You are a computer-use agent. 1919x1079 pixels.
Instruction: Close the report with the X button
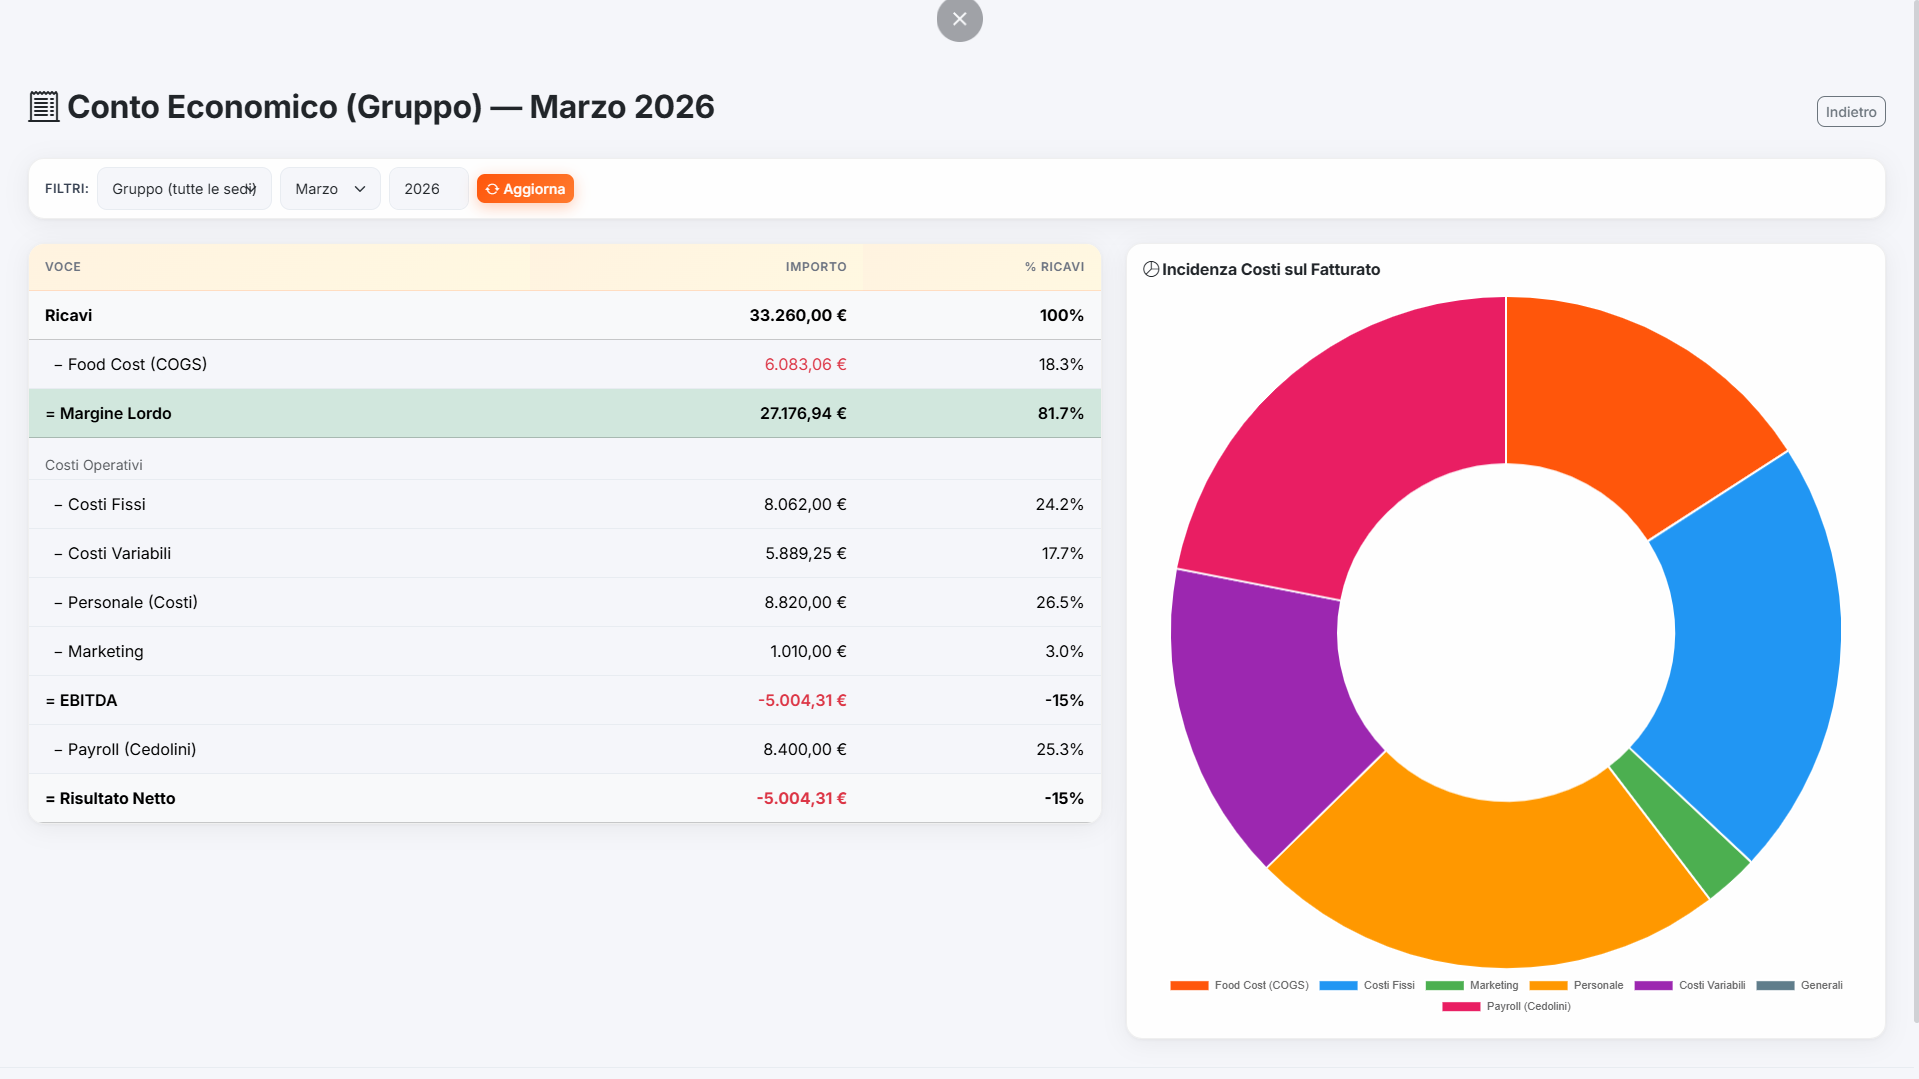(x=959, y=19)
